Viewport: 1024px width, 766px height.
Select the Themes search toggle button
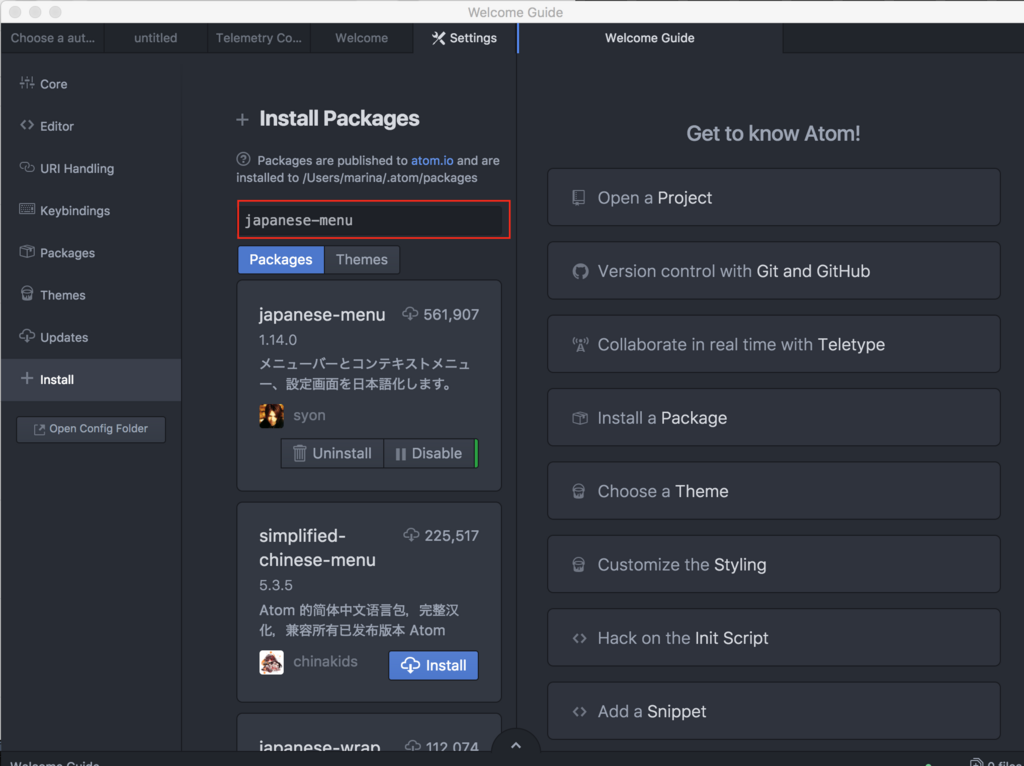(362, 260)
